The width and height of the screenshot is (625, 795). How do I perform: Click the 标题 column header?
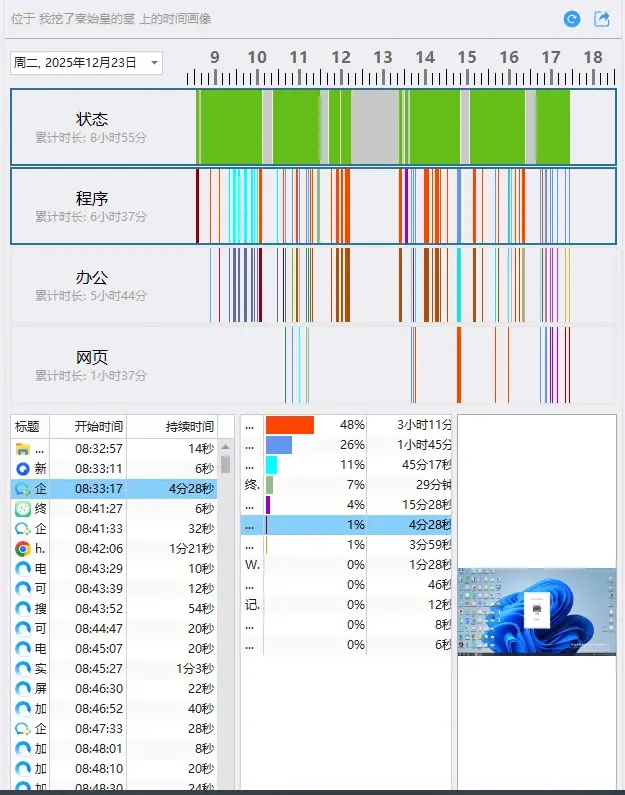(30, 426)
